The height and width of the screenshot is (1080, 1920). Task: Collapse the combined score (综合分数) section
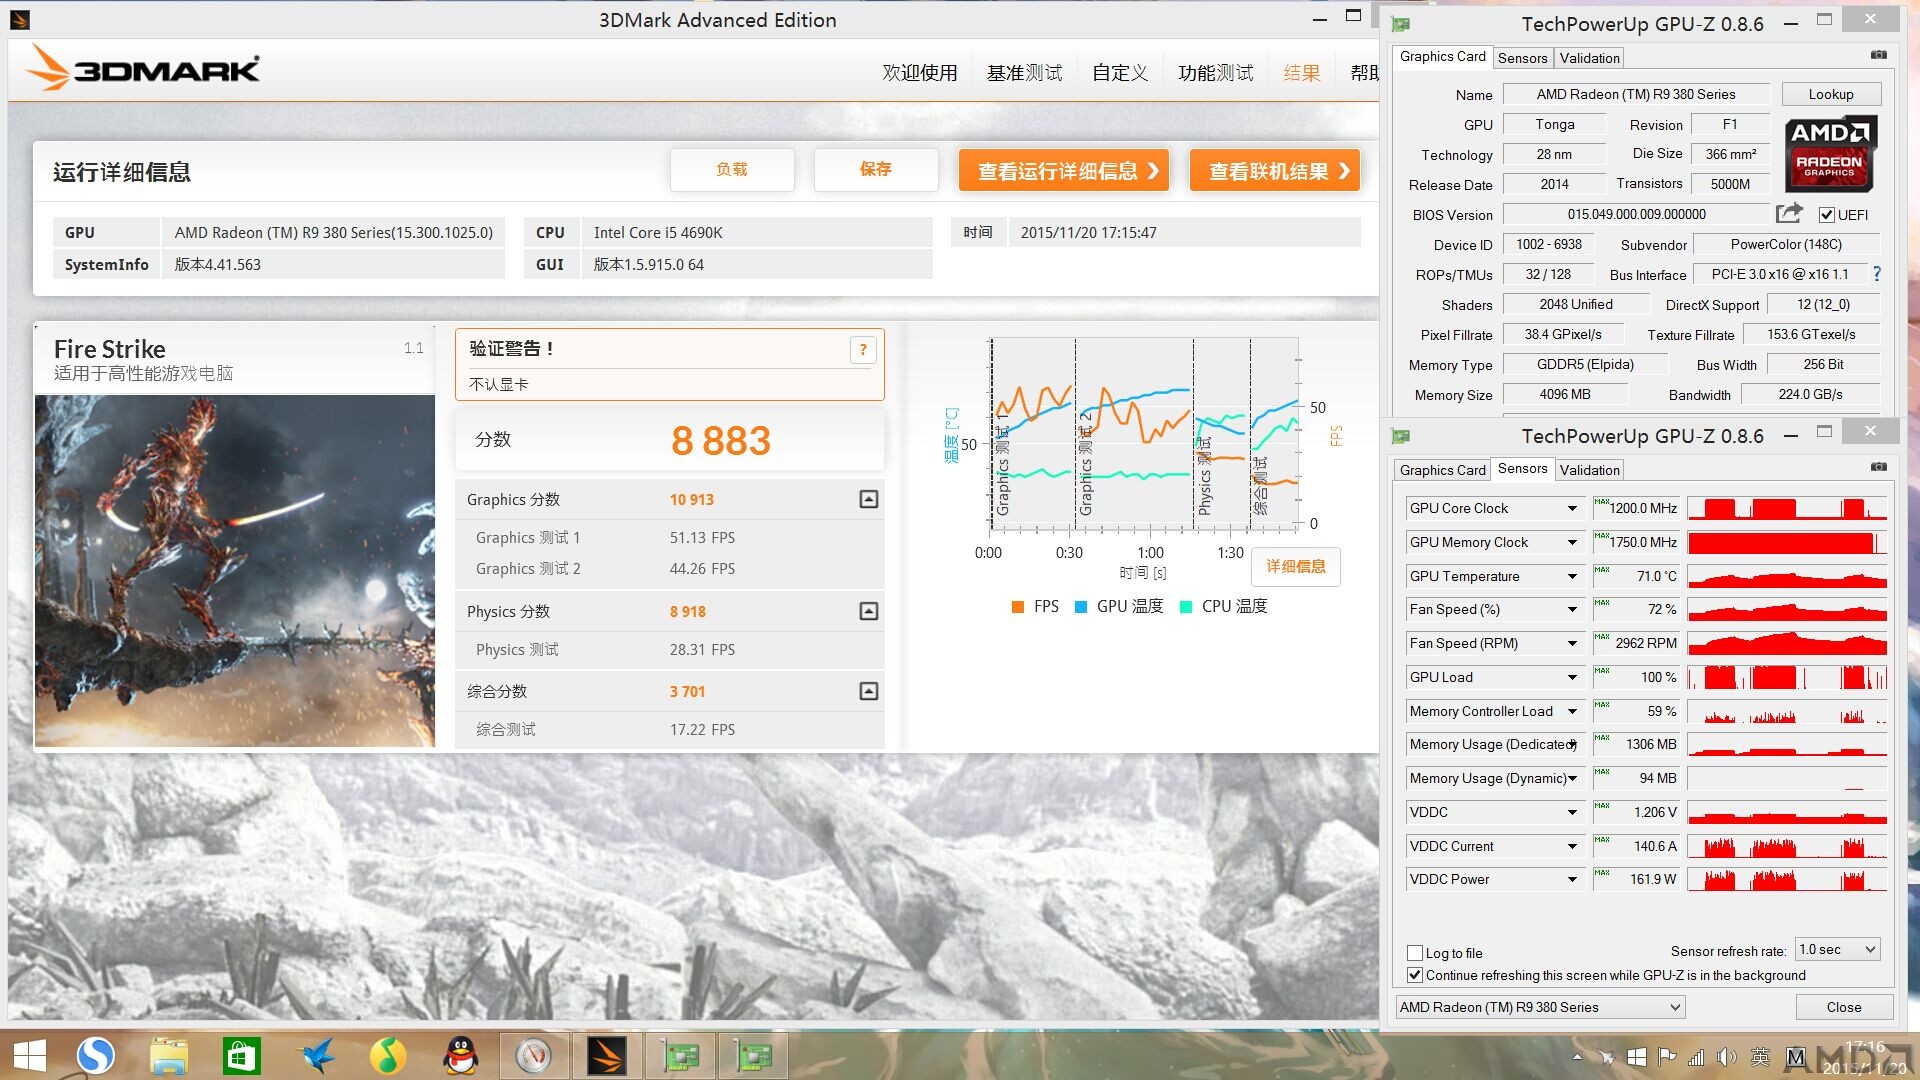pos(869,691)
